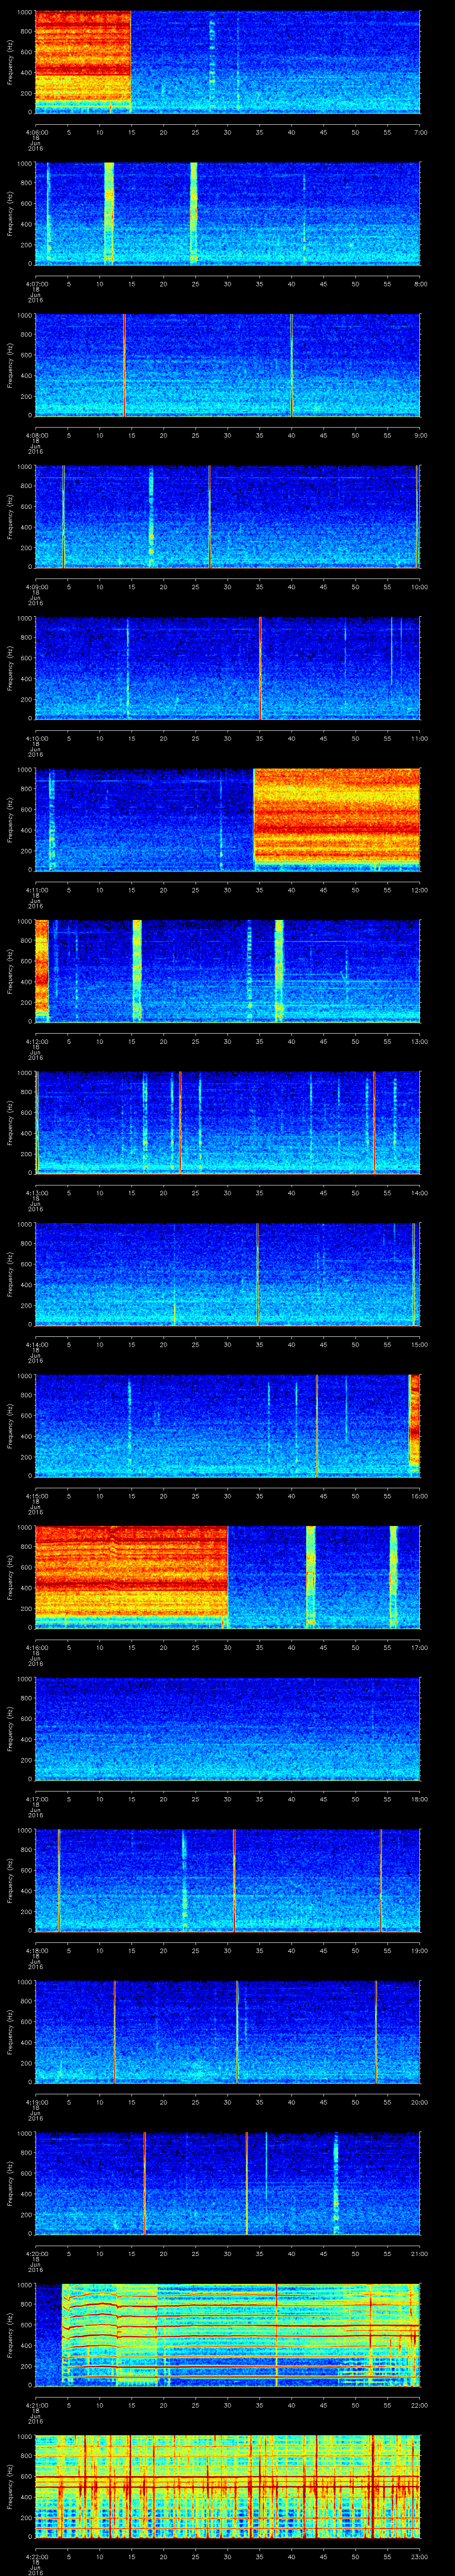Viewport: 455px width, 2576px height.
Task: Click the 17:00 end time label
Action: point(419,1648)
